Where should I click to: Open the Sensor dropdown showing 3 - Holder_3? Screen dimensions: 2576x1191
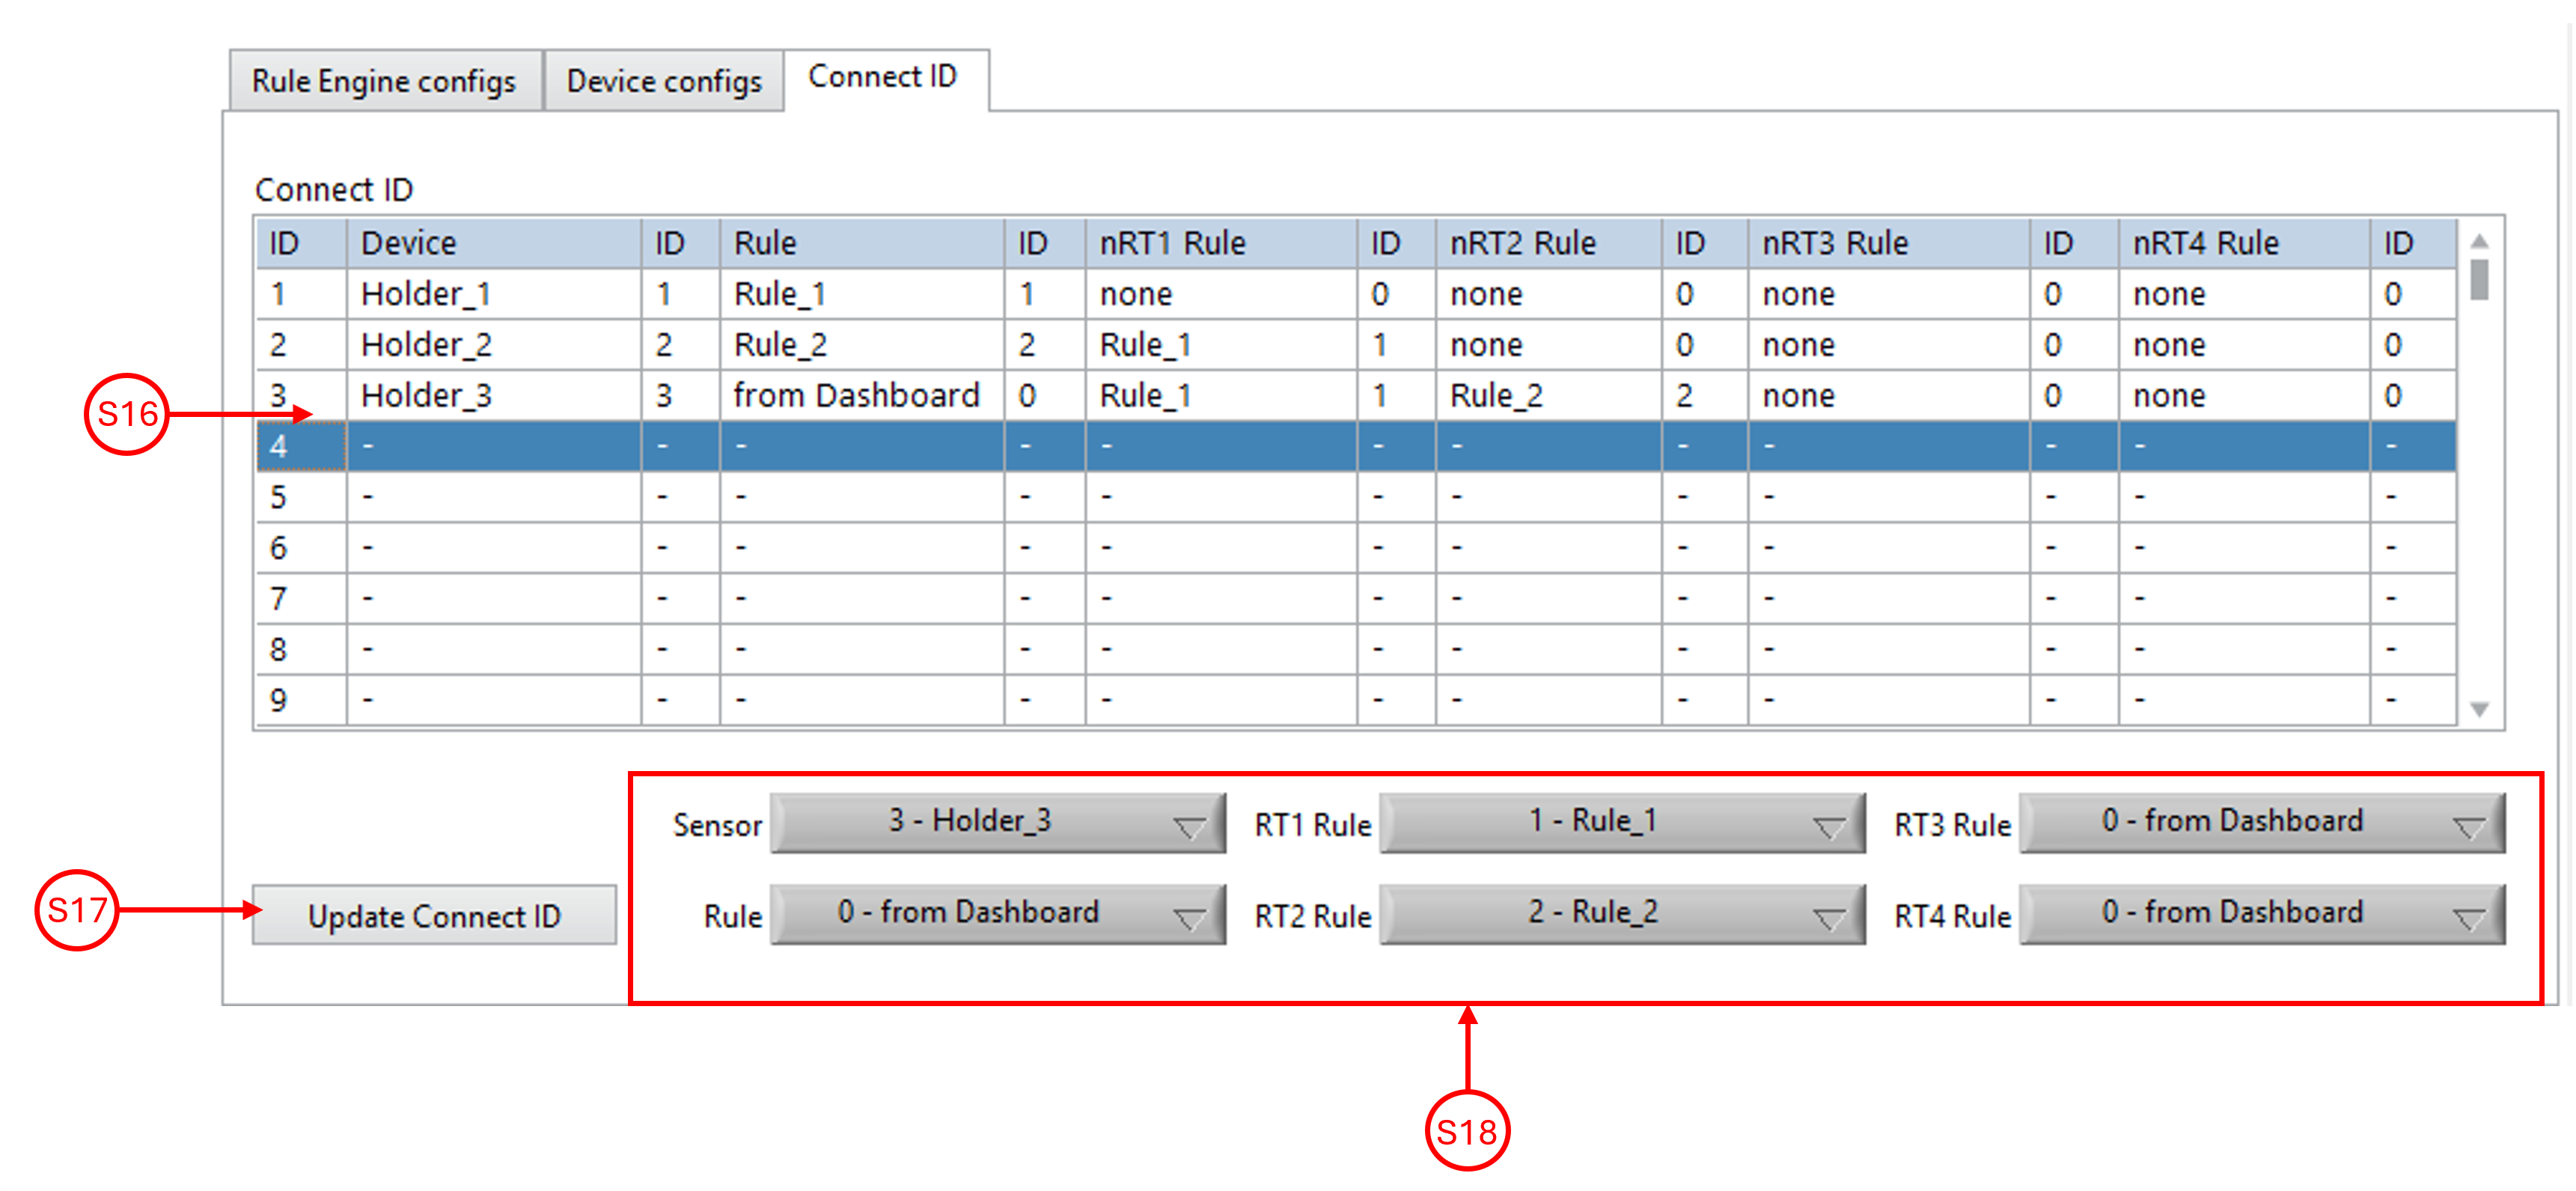[x=996, y=822]
